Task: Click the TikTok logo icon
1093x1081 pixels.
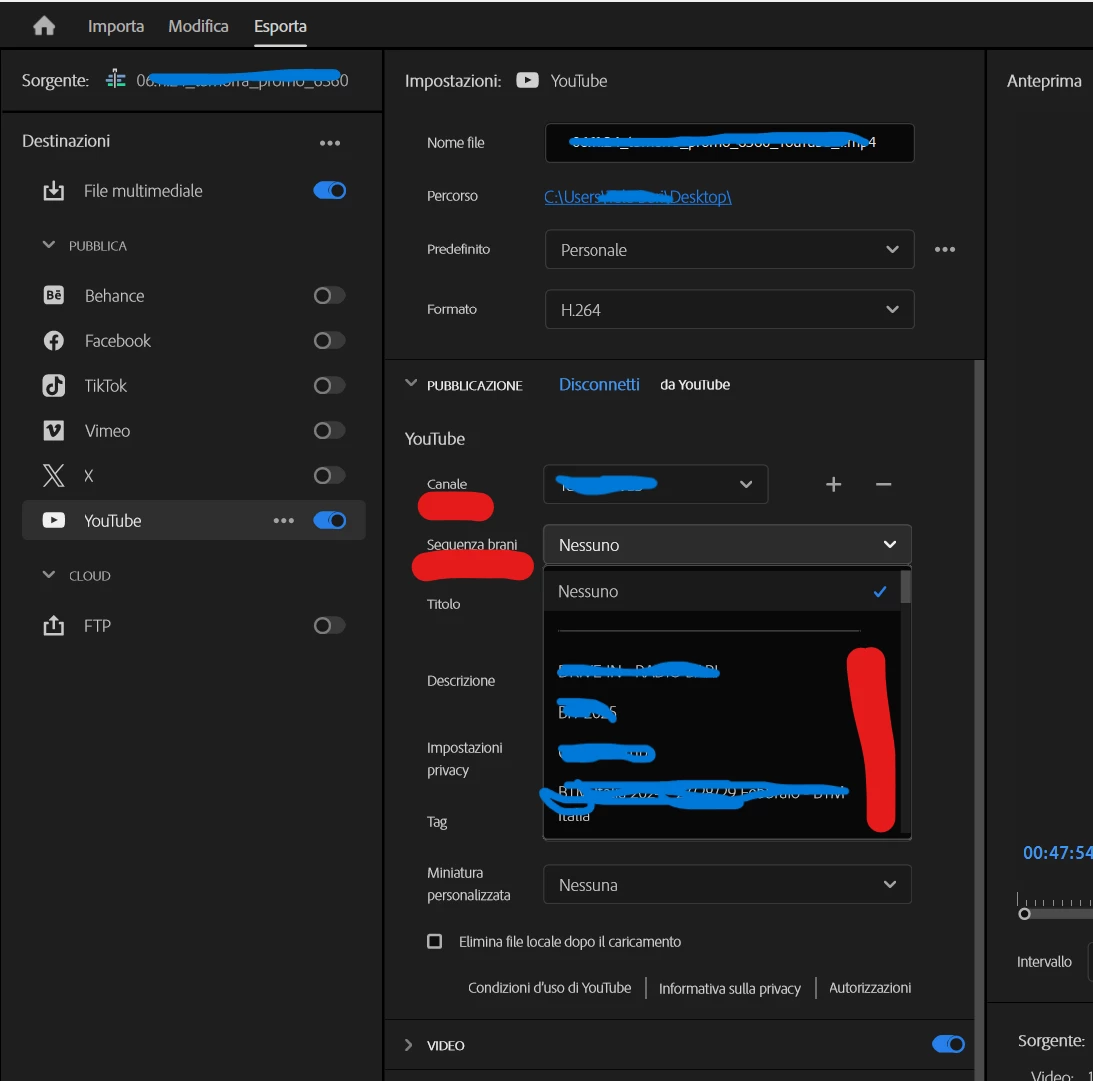Action: (x=54, y=385)
